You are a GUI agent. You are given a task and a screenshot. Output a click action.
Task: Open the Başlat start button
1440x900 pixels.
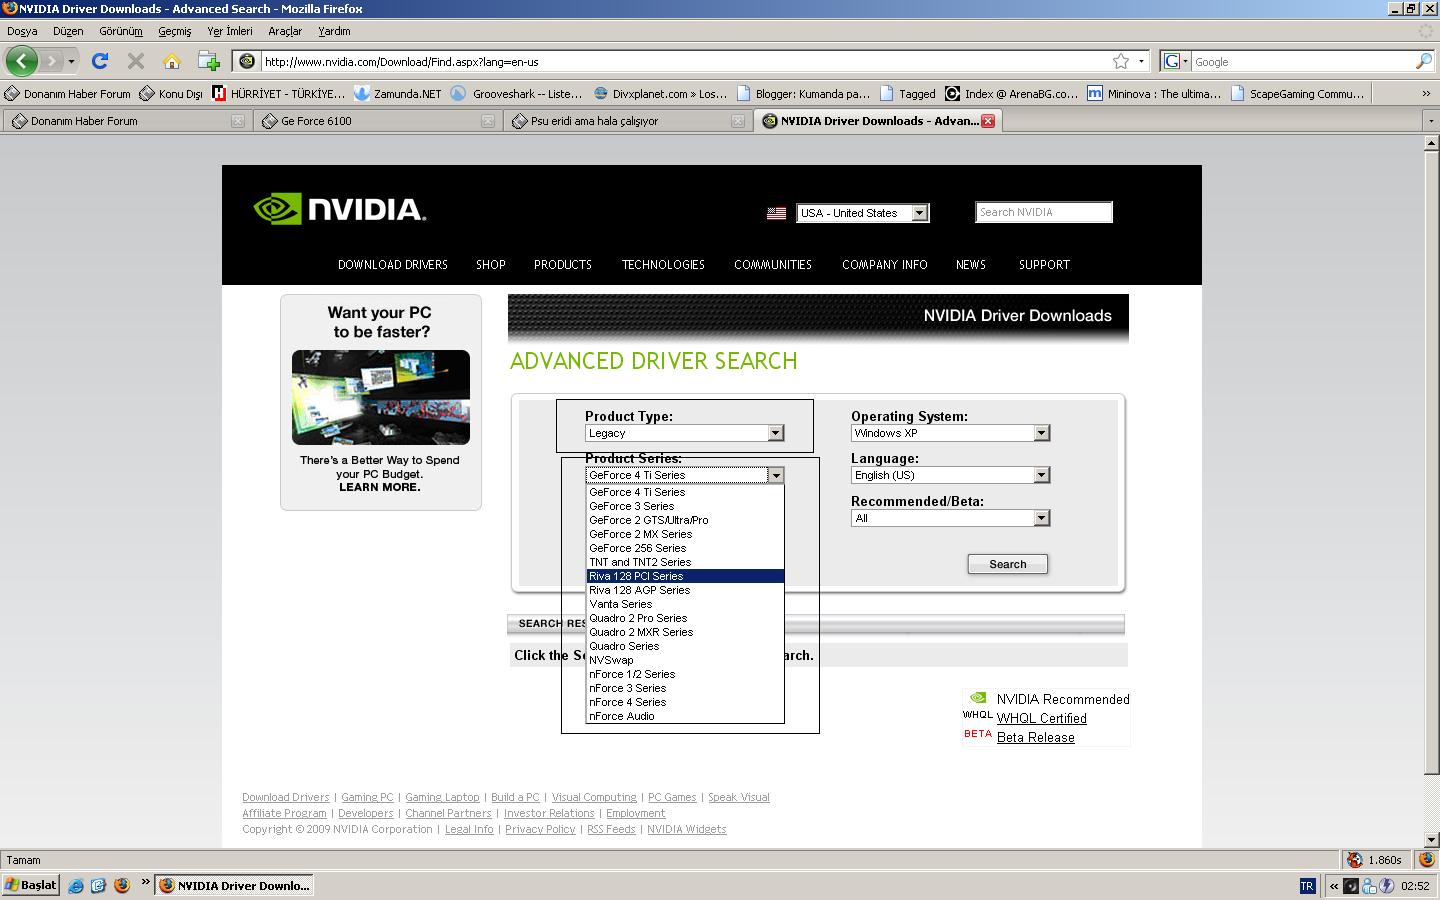(x=31, y=886)
